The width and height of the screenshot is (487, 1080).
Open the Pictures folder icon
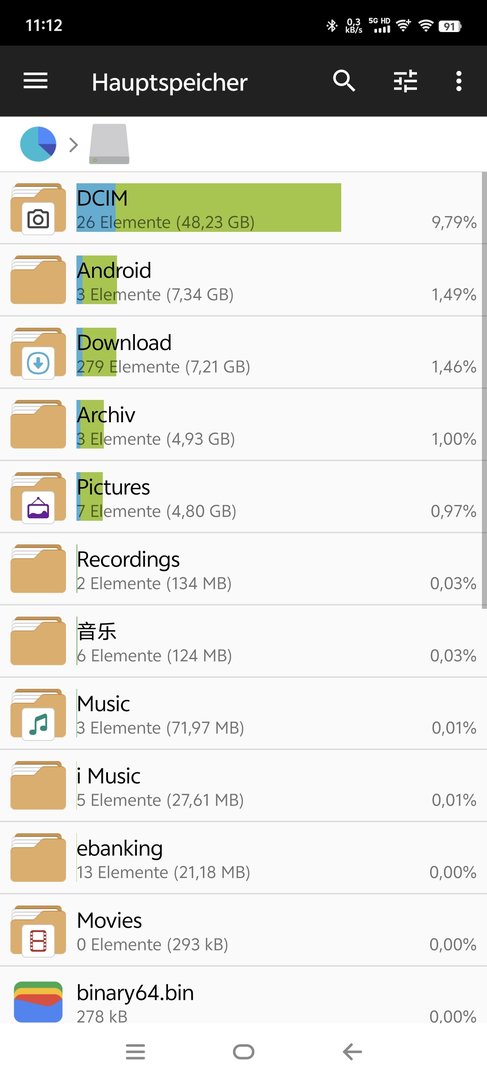[38, 497]
